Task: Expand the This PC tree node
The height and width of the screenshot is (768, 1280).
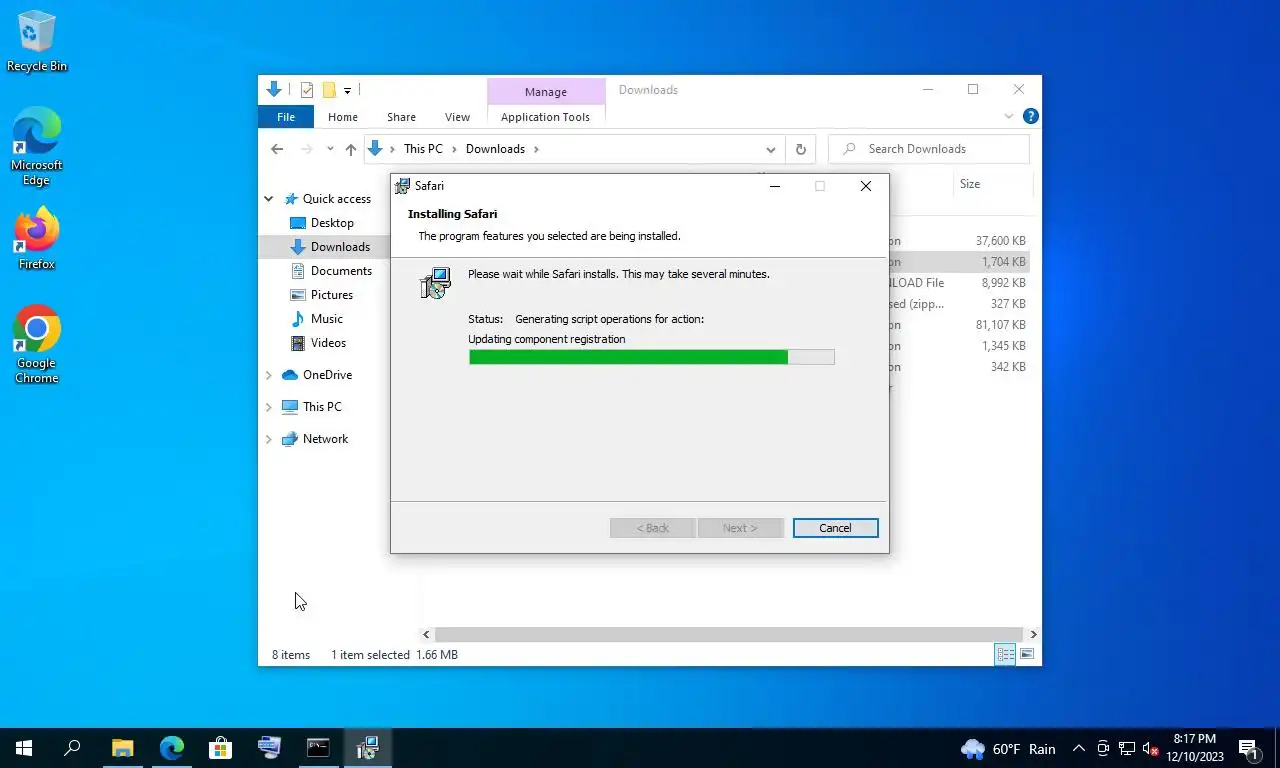Action: tap(268, 407)
